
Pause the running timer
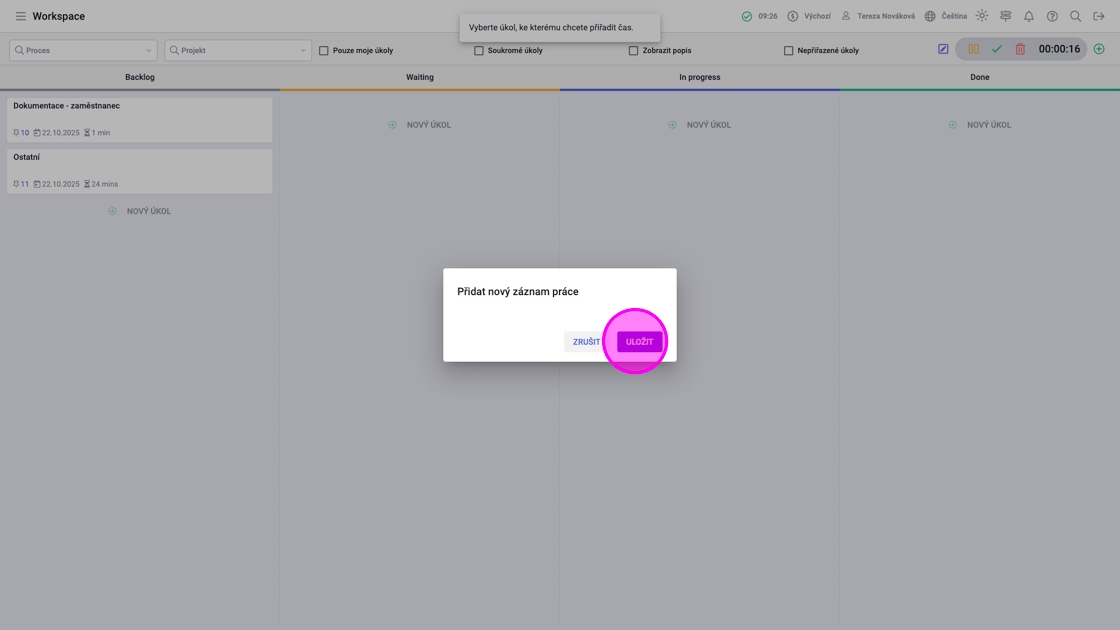974,49
